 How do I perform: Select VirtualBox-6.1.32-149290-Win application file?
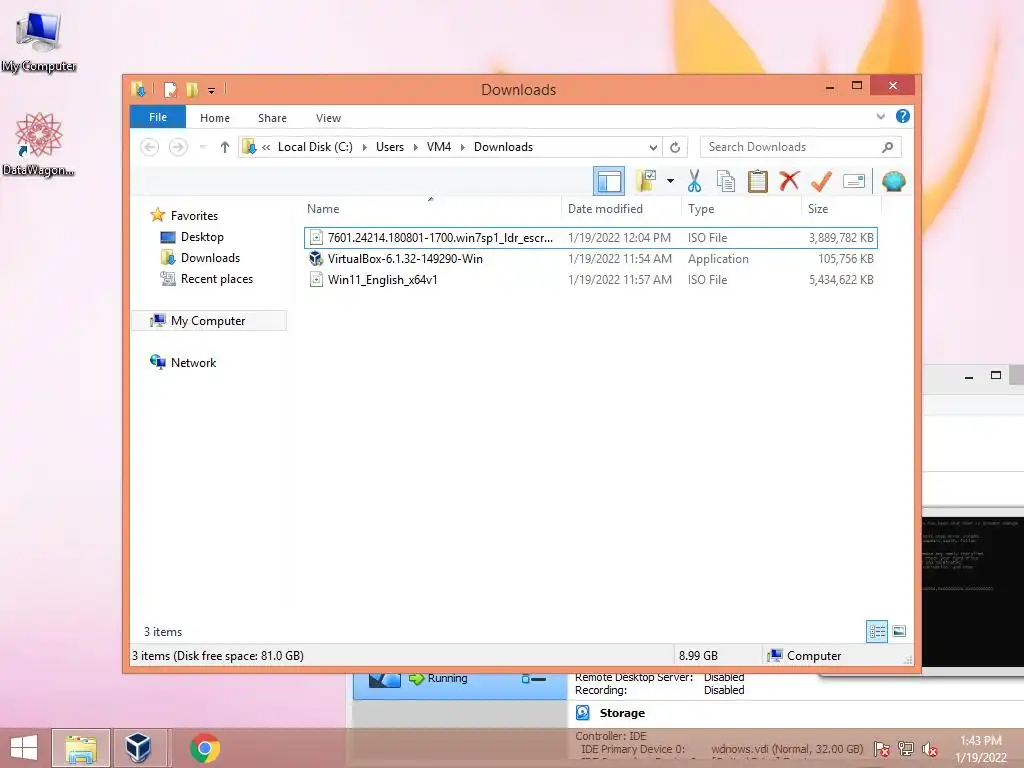coord(590,259)
